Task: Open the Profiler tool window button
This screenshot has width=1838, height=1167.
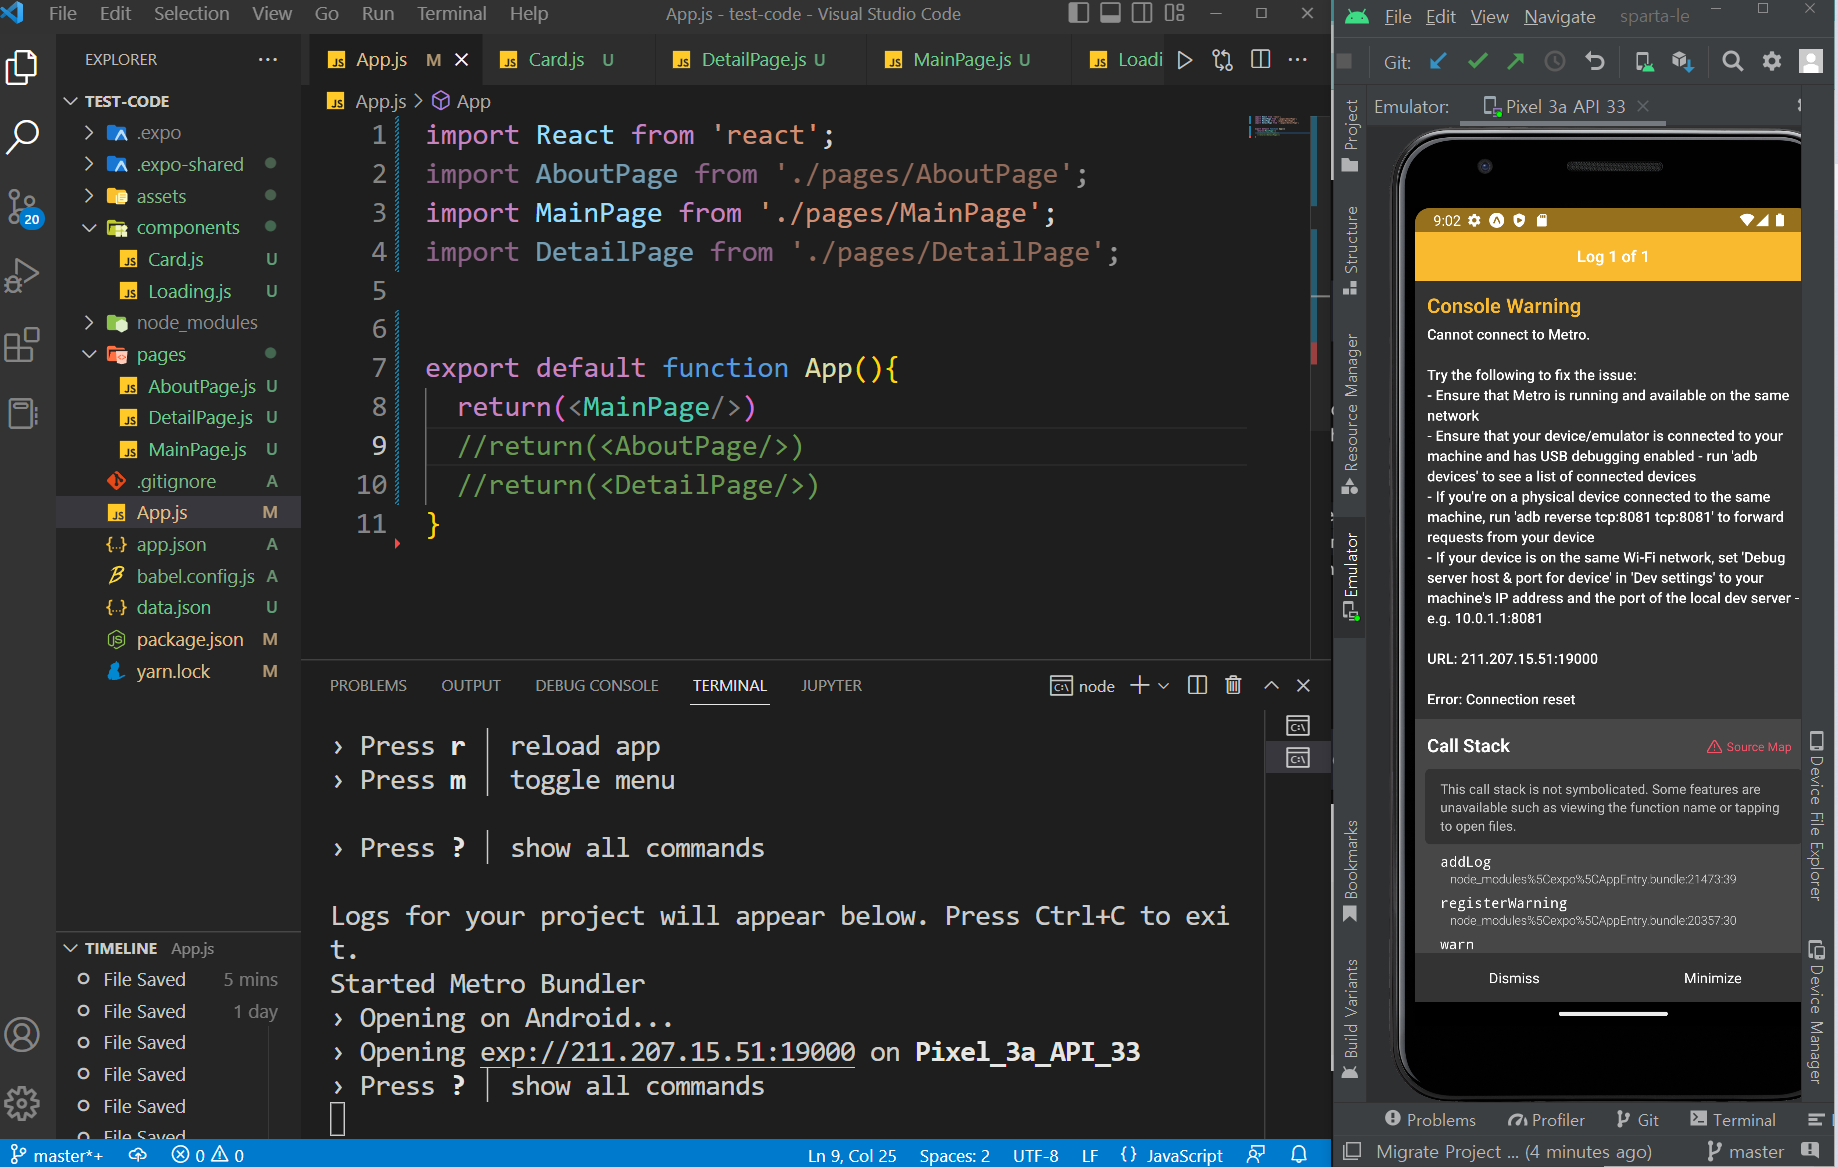Action: coord(1546,1120)
